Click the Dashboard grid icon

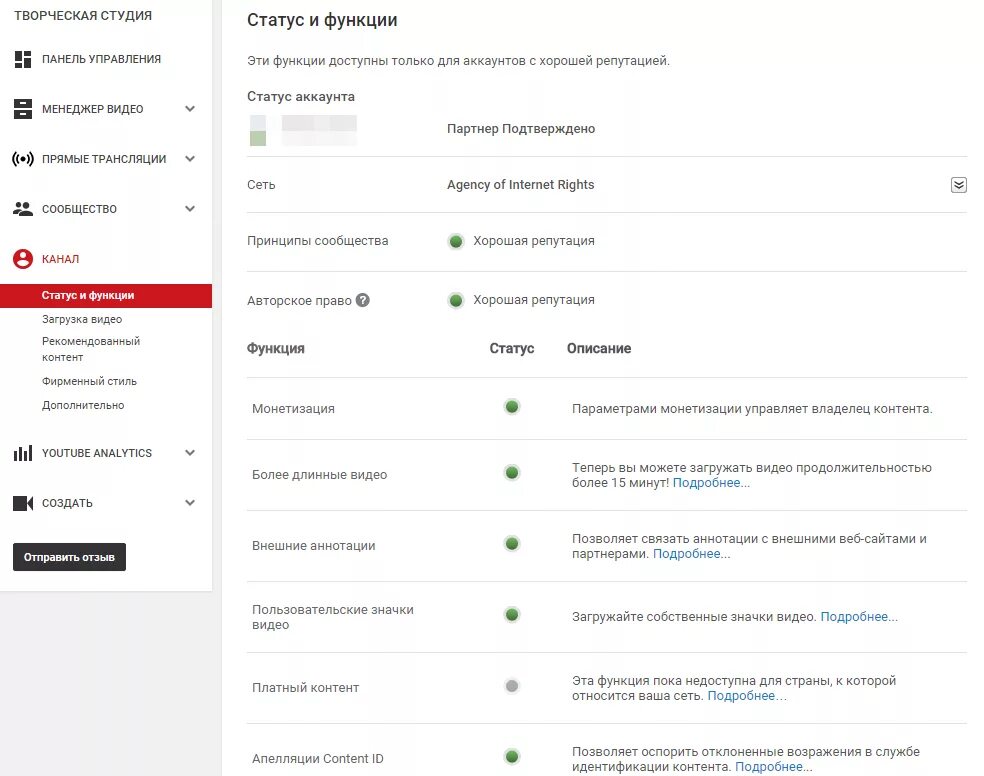[x=23, y=59]
